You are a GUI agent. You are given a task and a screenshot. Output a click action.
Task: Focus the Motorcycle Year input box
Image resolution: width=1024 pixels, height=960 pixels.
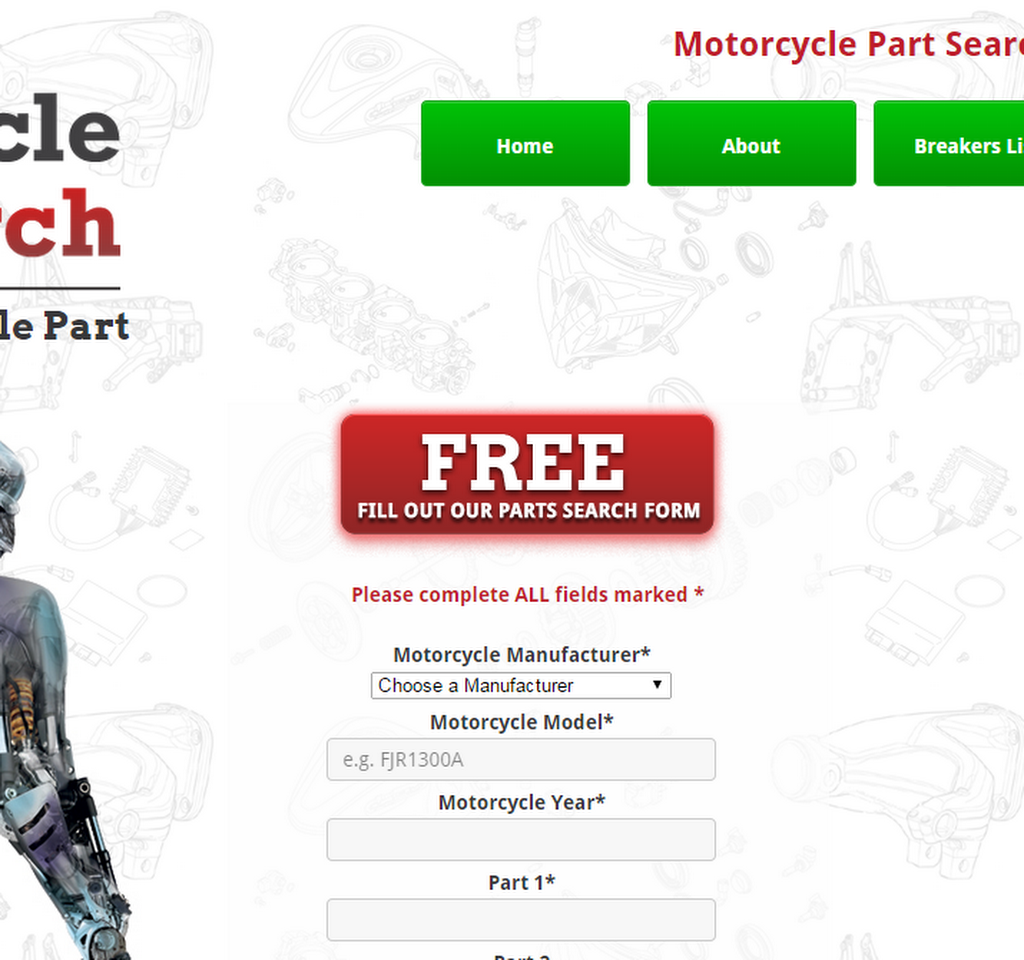click(x=520, y=840)
